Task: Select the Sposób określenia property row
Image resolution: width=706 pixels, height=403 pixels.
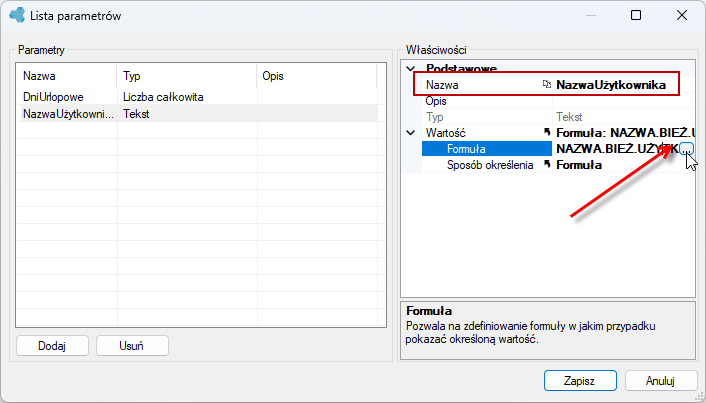Action: coord(558,165)
